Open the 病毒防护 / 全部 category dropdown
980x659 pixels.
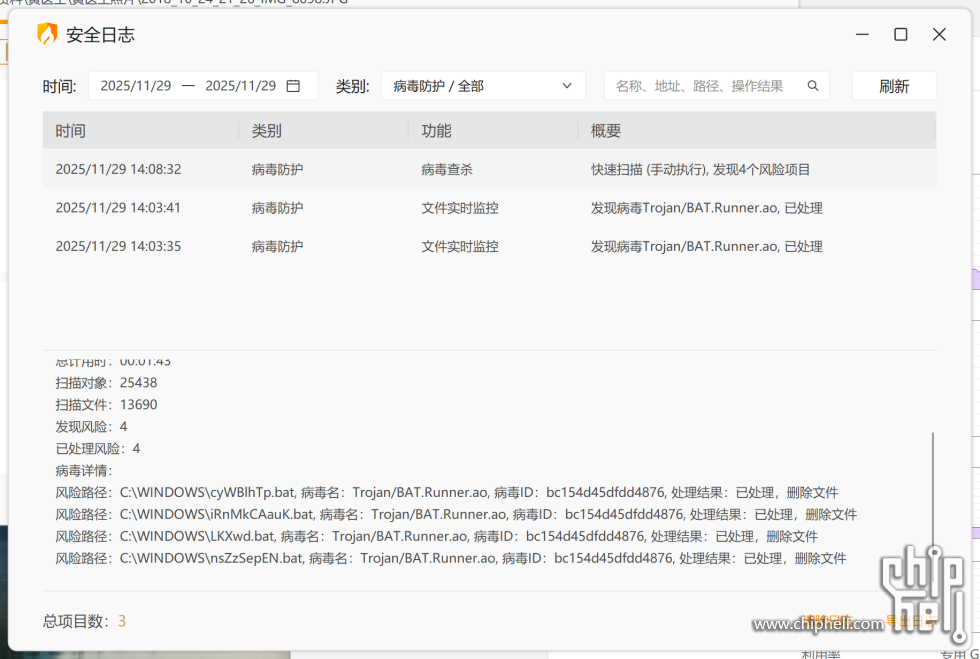483,86
